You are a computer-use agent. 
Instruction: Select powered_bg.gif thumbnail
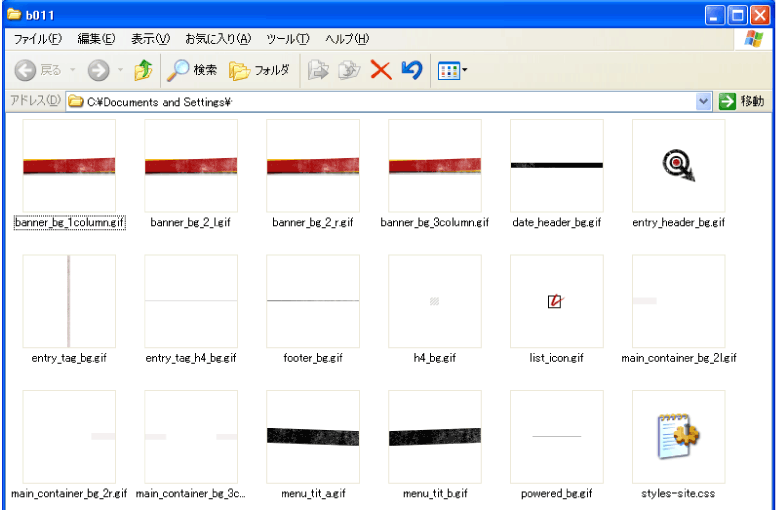(x=557, y=436)
